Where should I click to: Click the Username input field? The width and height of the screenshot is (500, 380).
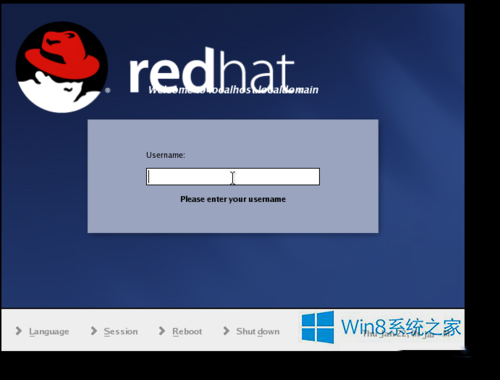tap(233, 177)
